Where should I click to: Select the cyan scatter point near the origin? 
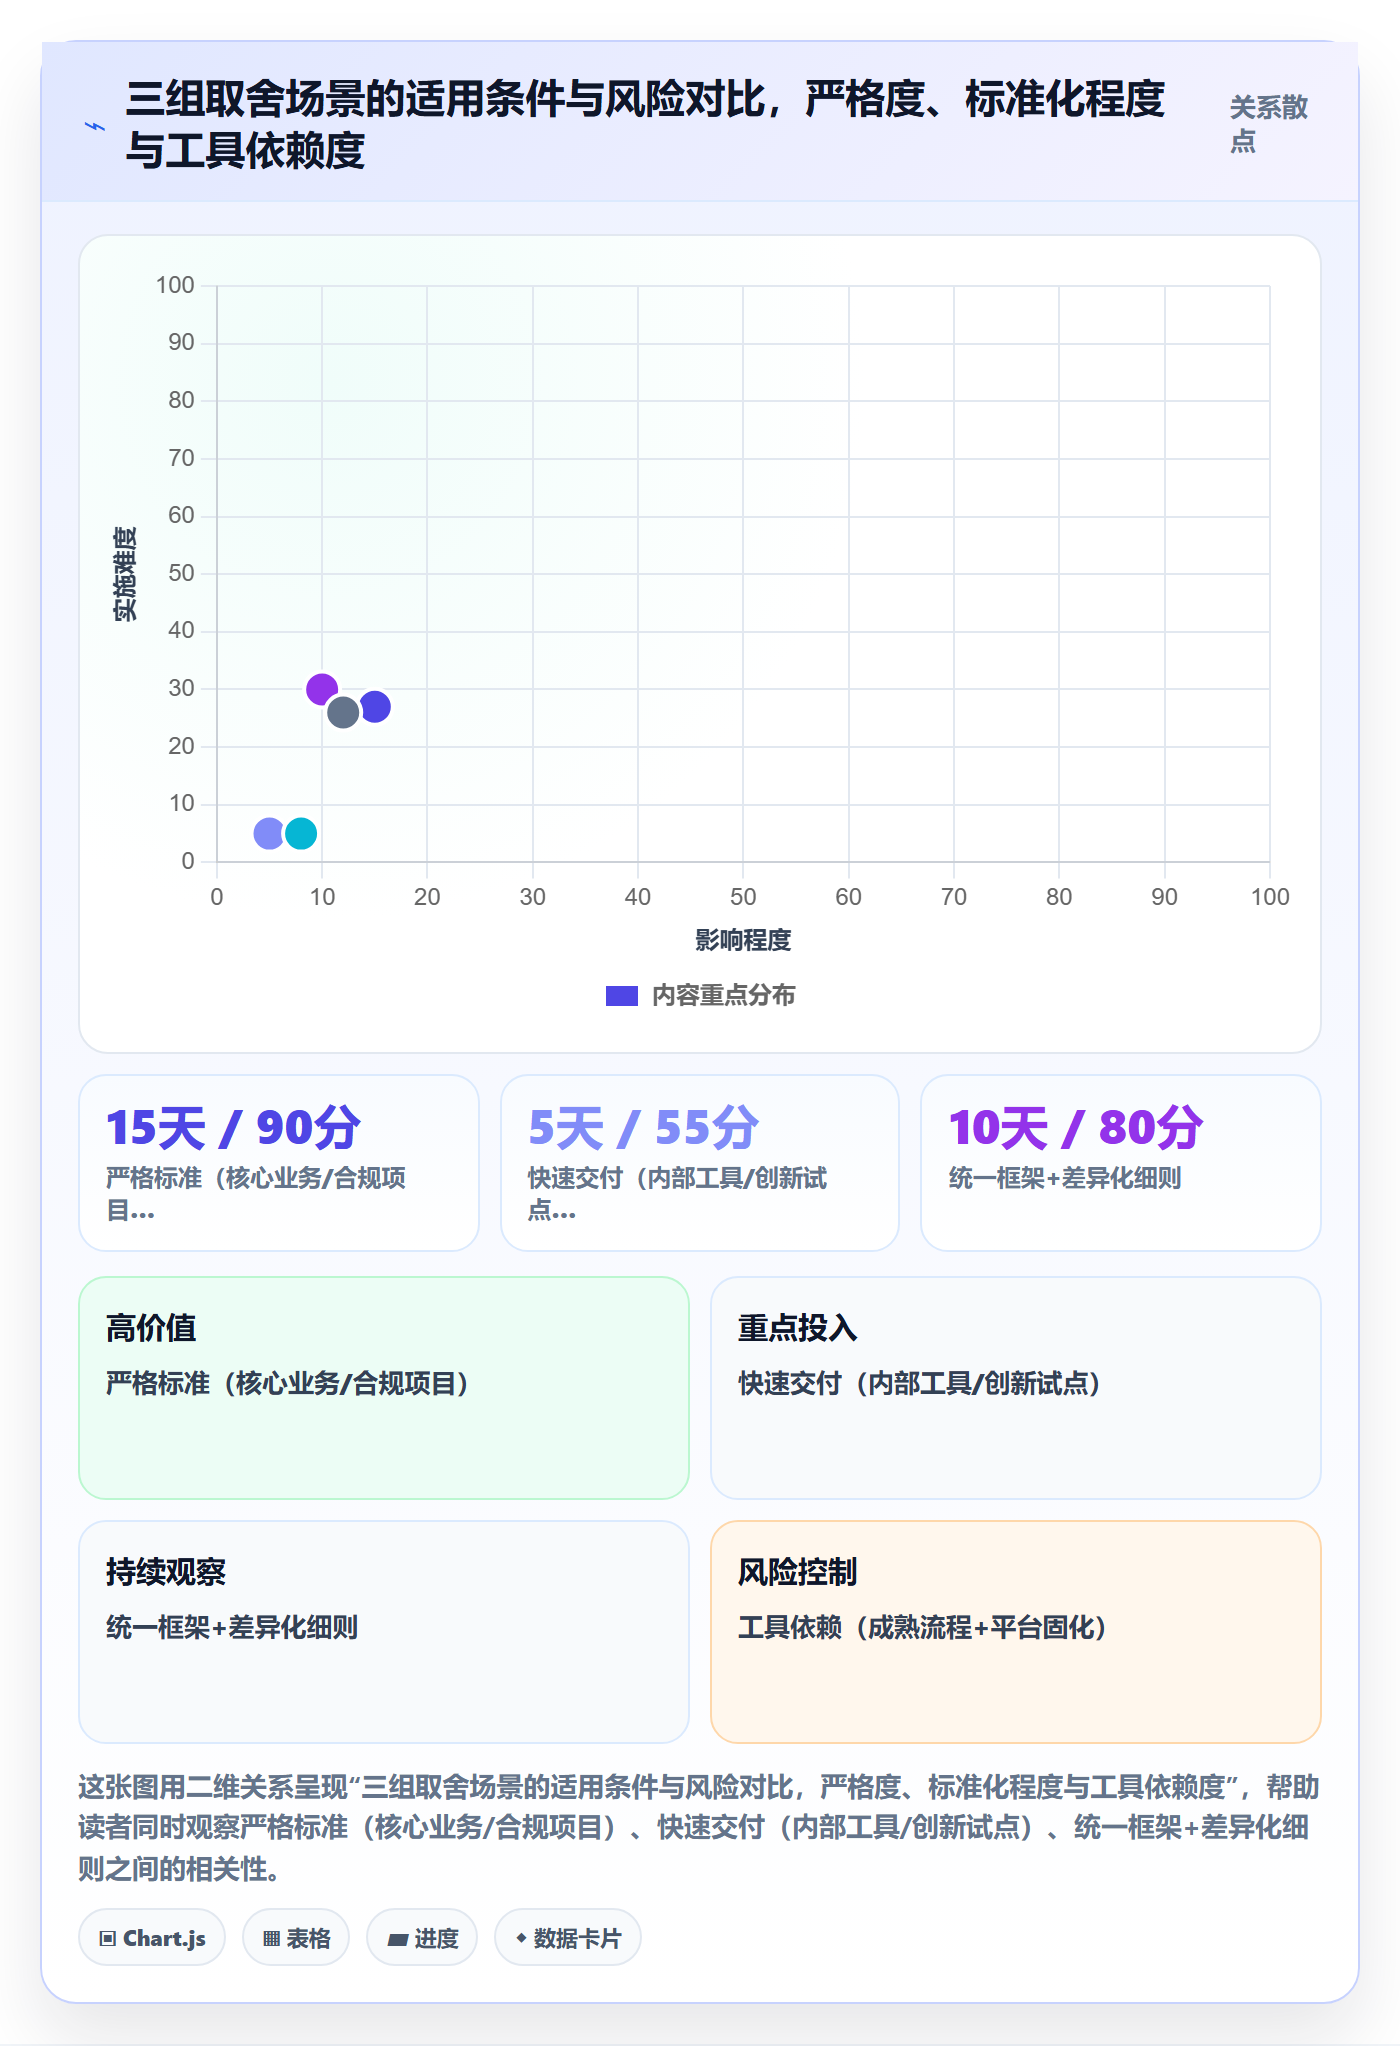click(301, 833)
